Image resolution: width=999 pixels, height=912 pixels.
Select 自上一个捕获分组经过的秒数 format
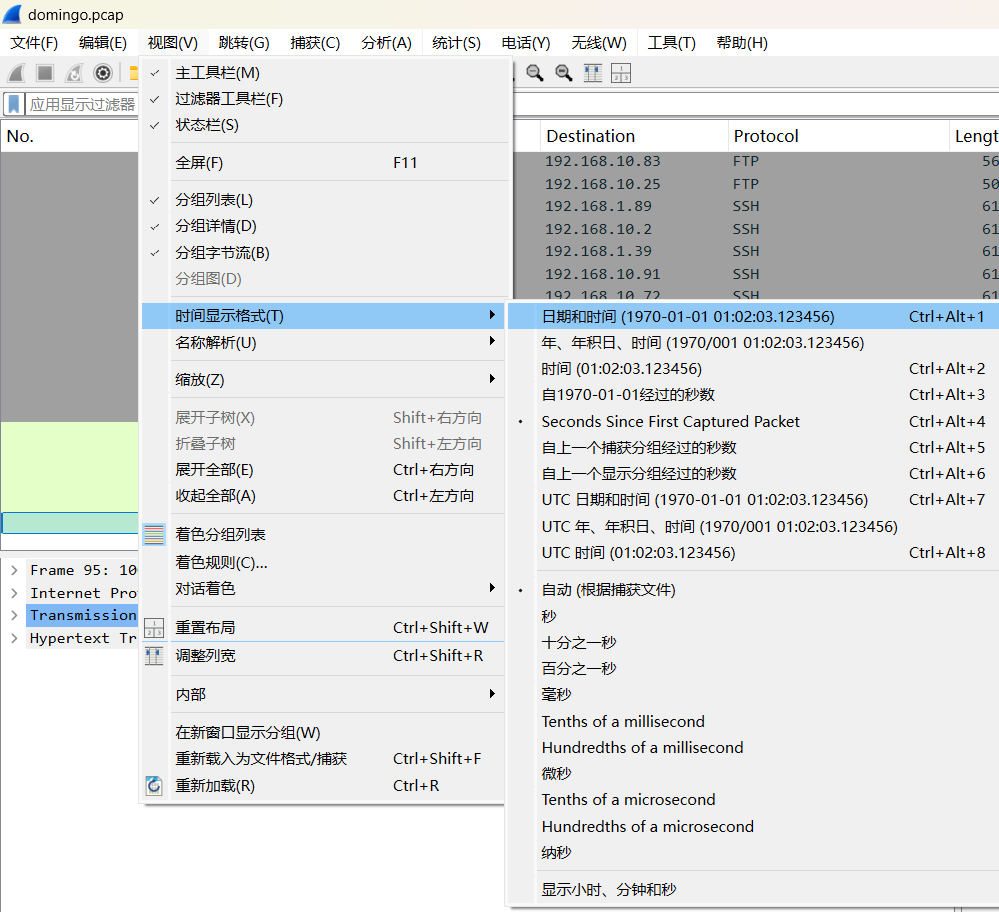[754, 448]
